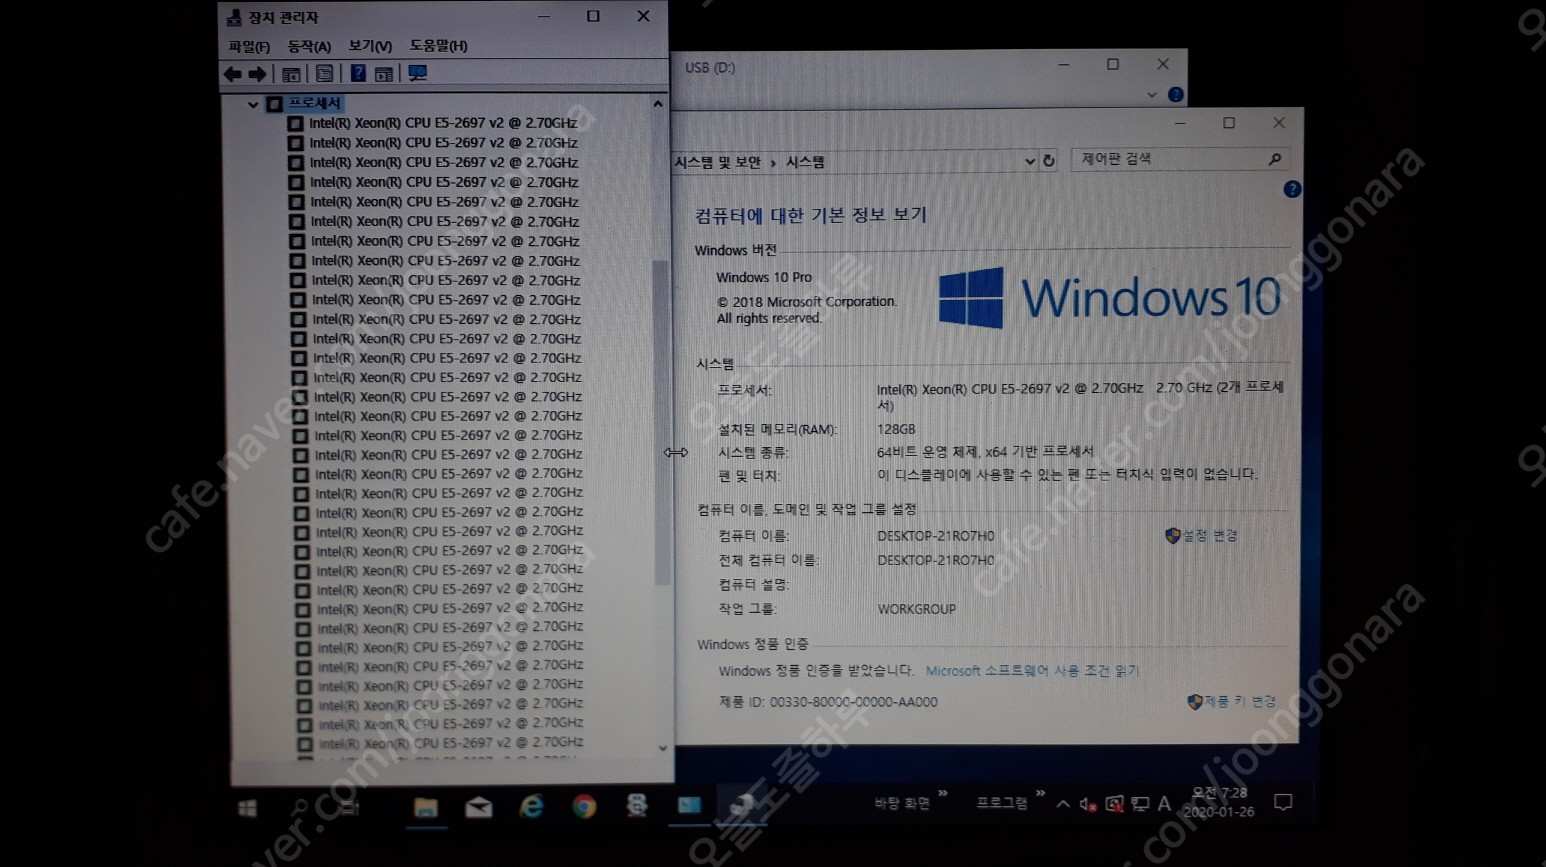The width and height of the screenshot is (1546, 867).
Task: Collapse the 프로세서 tree node
Action: pyautogui.click(x=253, y=104)
